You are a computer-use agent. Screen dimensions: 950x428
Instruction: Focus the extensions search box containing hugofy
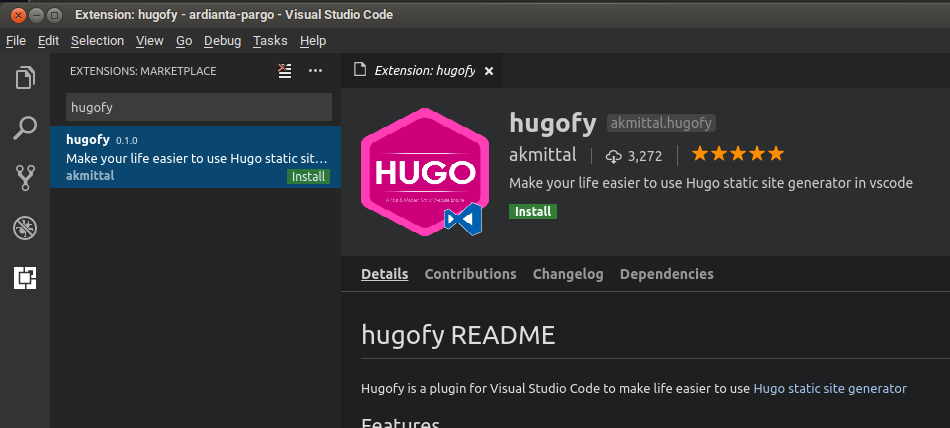pyautogui.click(x=199, y=107)
